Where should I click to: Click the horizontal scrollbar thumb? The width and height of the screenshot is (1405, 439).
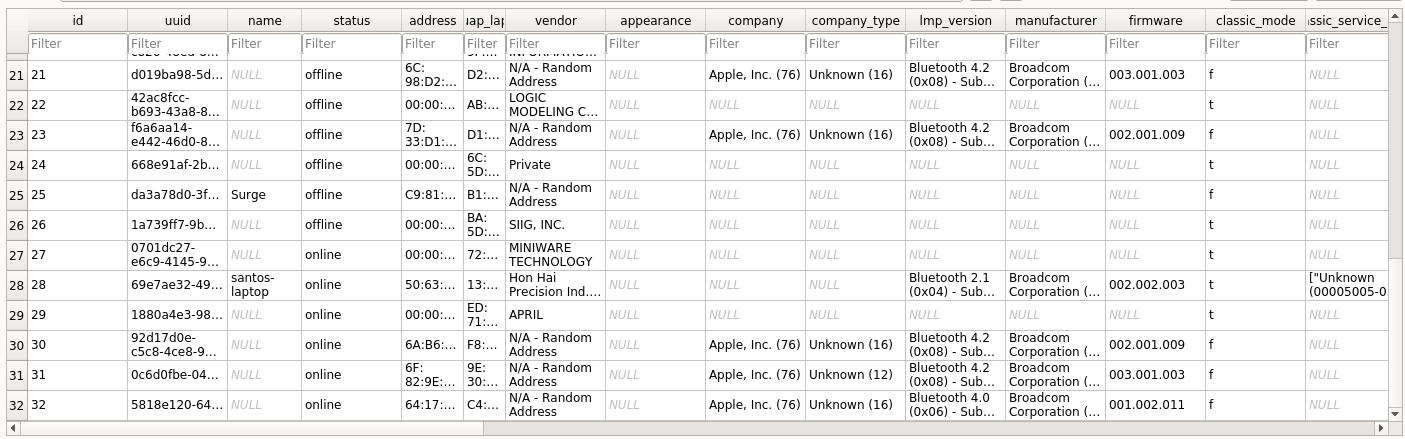pyautogui.click(x=251, y=428)
